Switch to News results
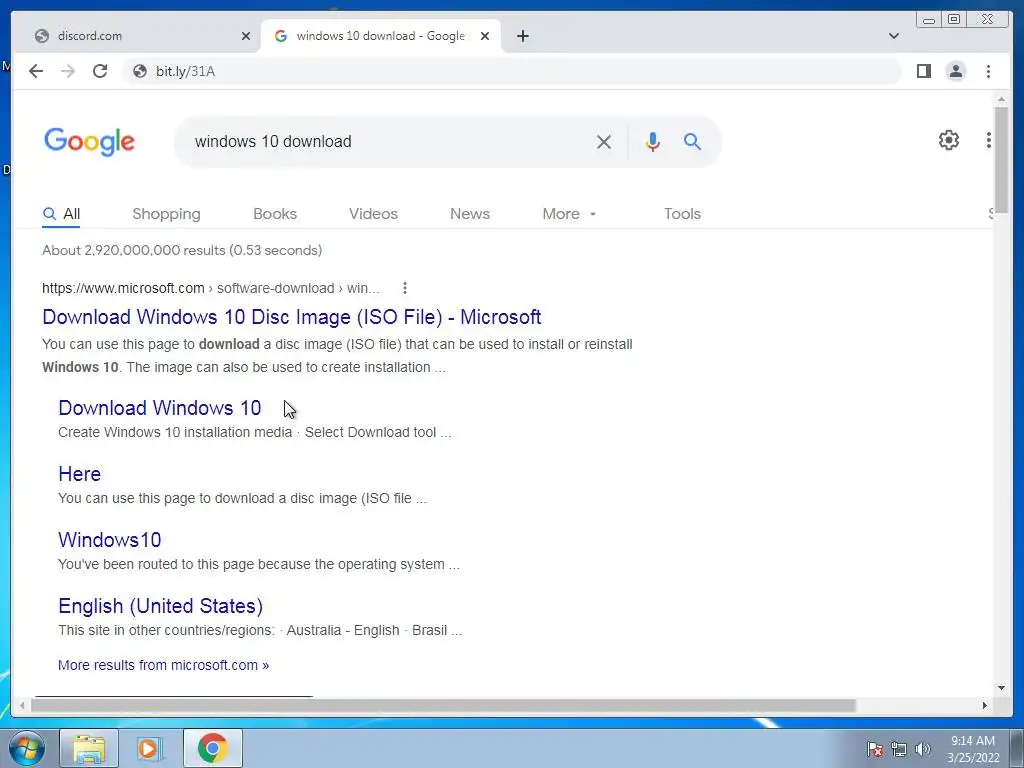 pos(470,214)
